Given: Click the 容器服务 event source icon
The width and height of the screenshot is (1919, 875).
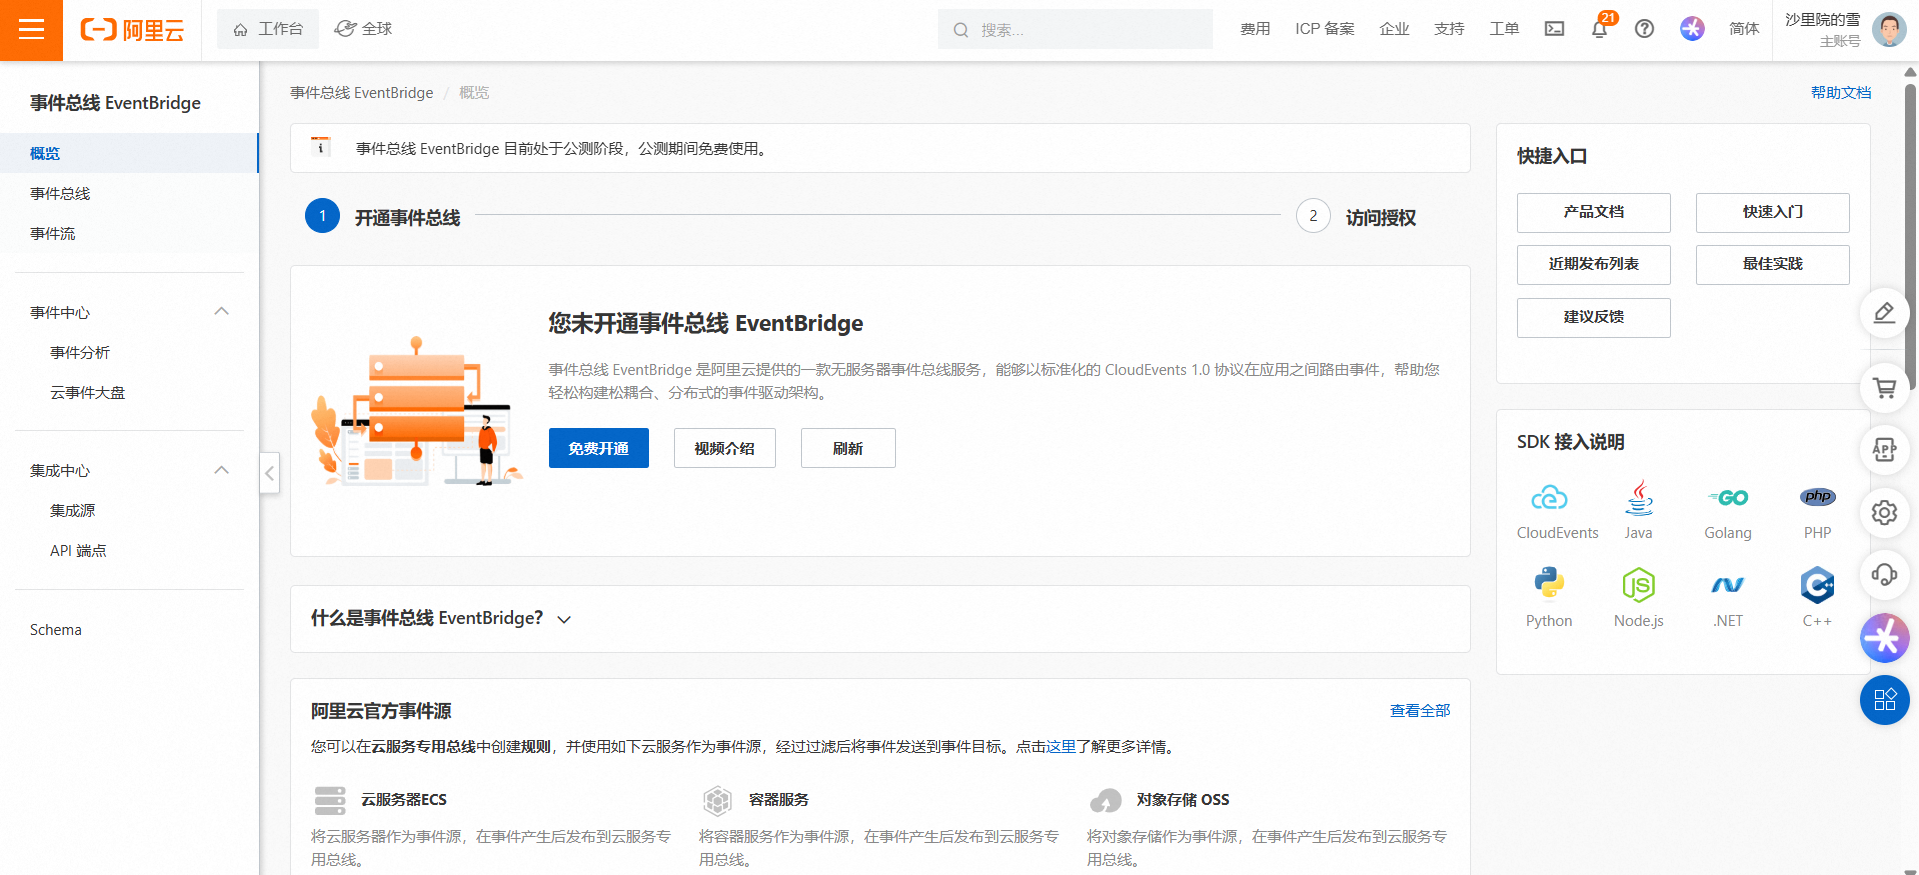Looking at the screenshot, I should [717, 801].
